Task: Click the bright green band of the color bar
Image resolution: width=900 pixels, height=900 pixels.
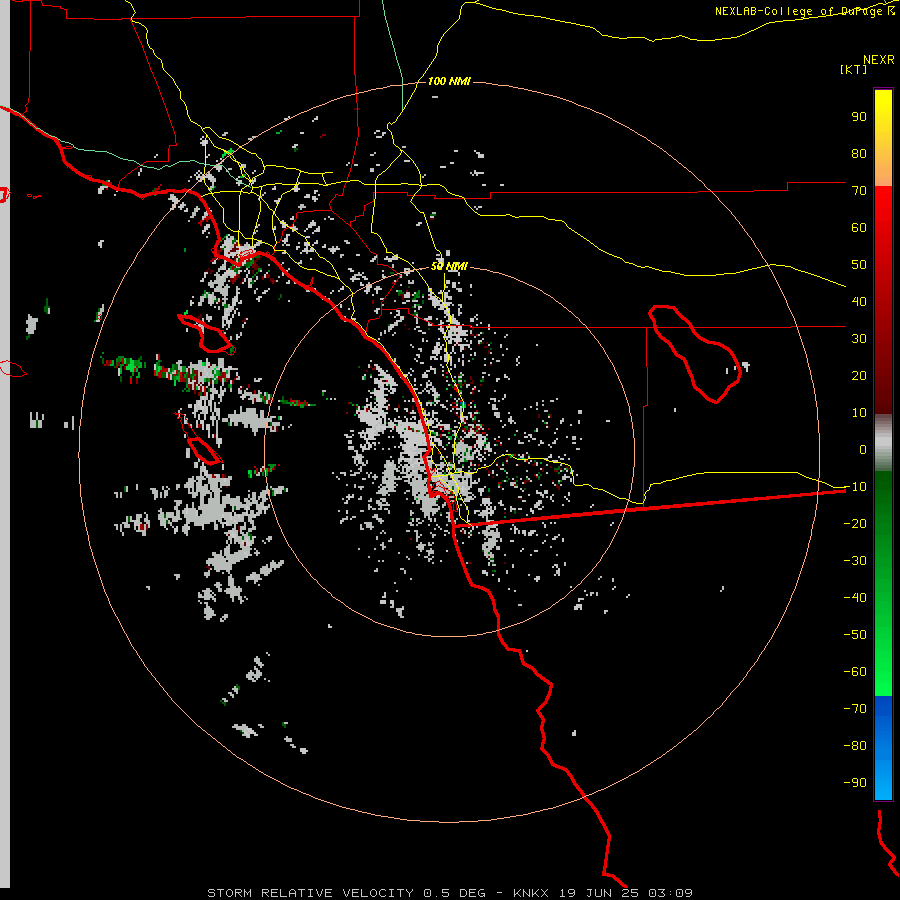Action: 883,660
